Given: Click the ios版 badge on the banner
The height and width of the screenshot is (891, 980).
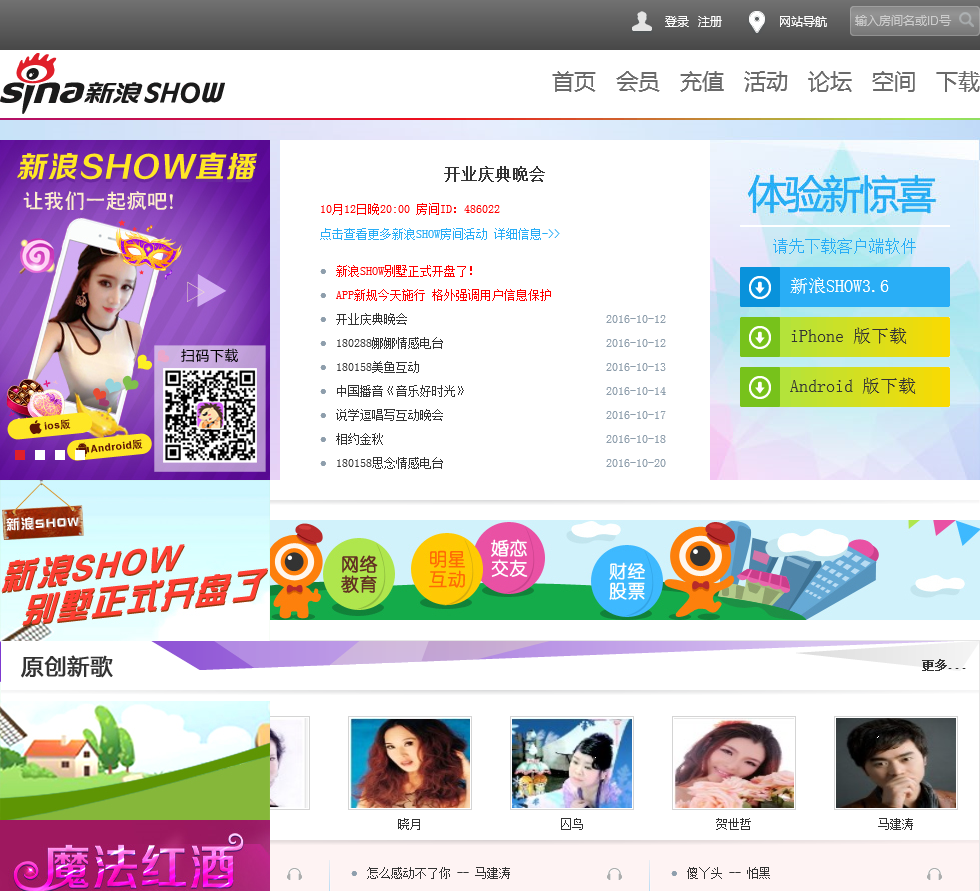Looking at the screenshot, I should 49,426.
